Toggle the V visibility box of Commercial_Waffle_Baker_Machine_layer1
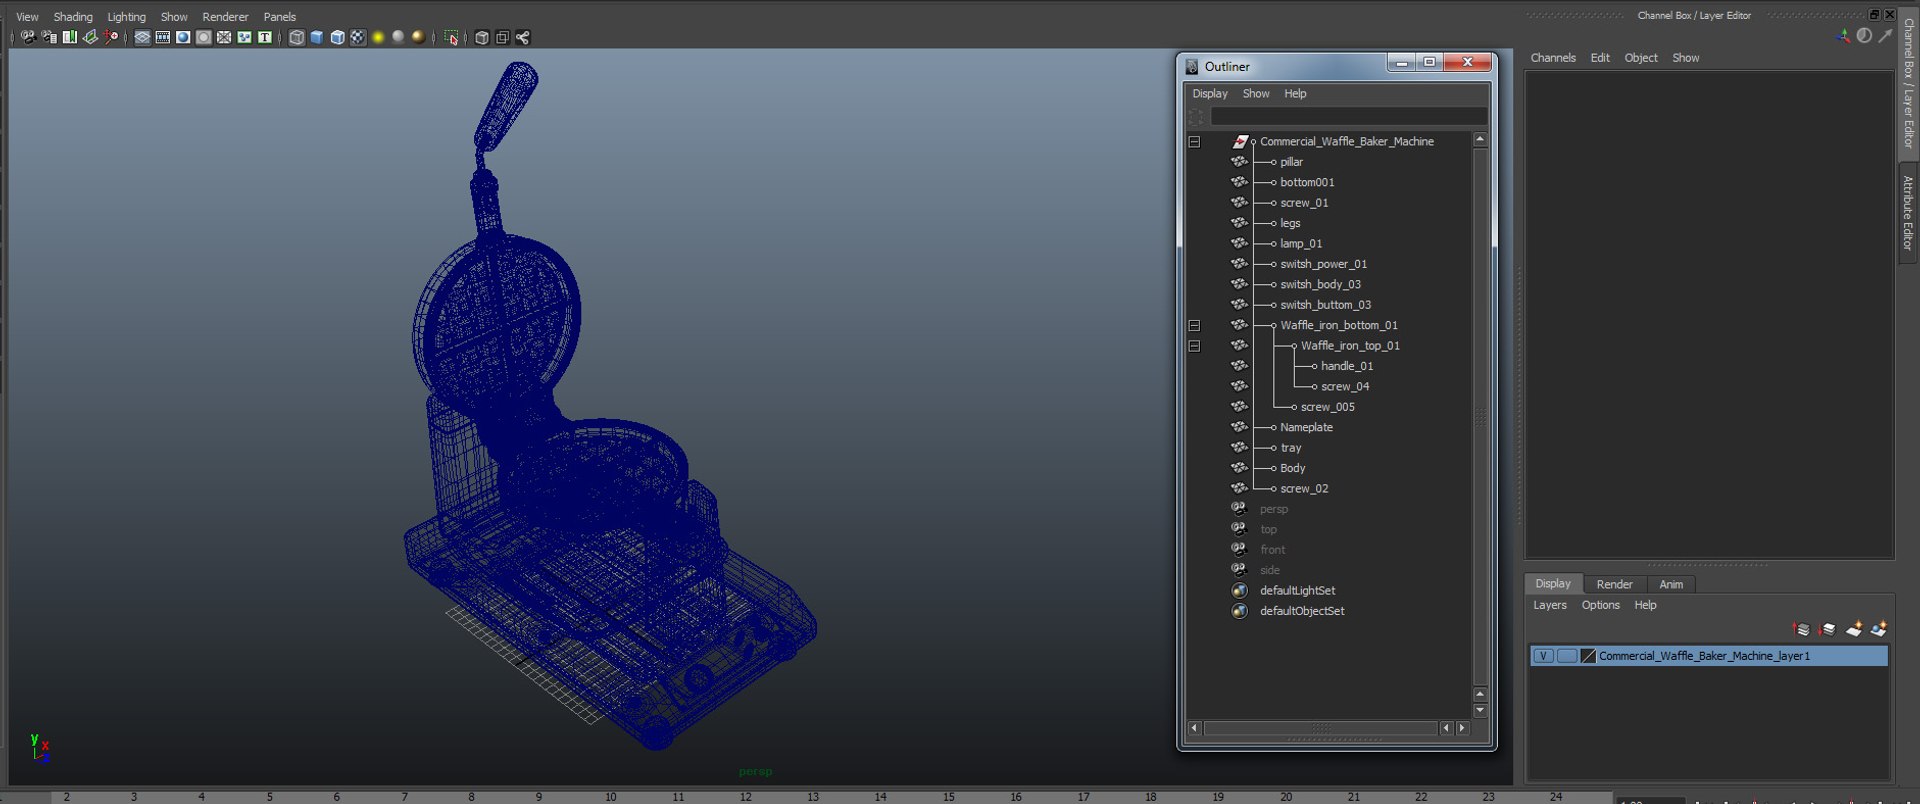The width and height of the screenshot is (1920, 804). click(1543, 657)
